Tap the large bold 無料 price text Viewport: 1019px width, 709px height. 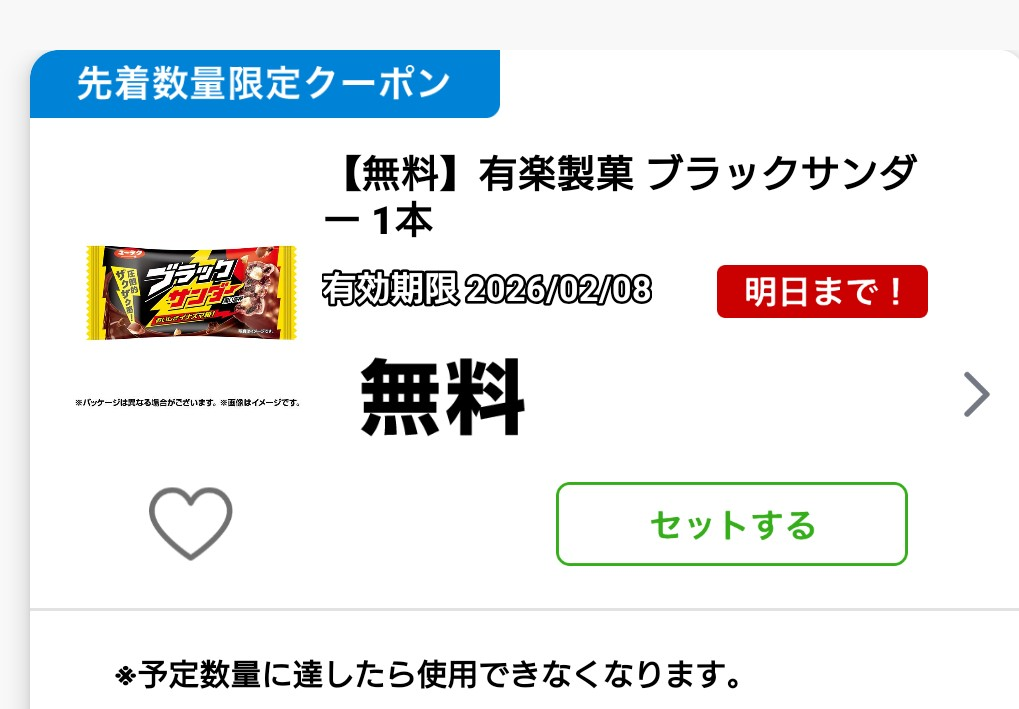click(442, 396)
